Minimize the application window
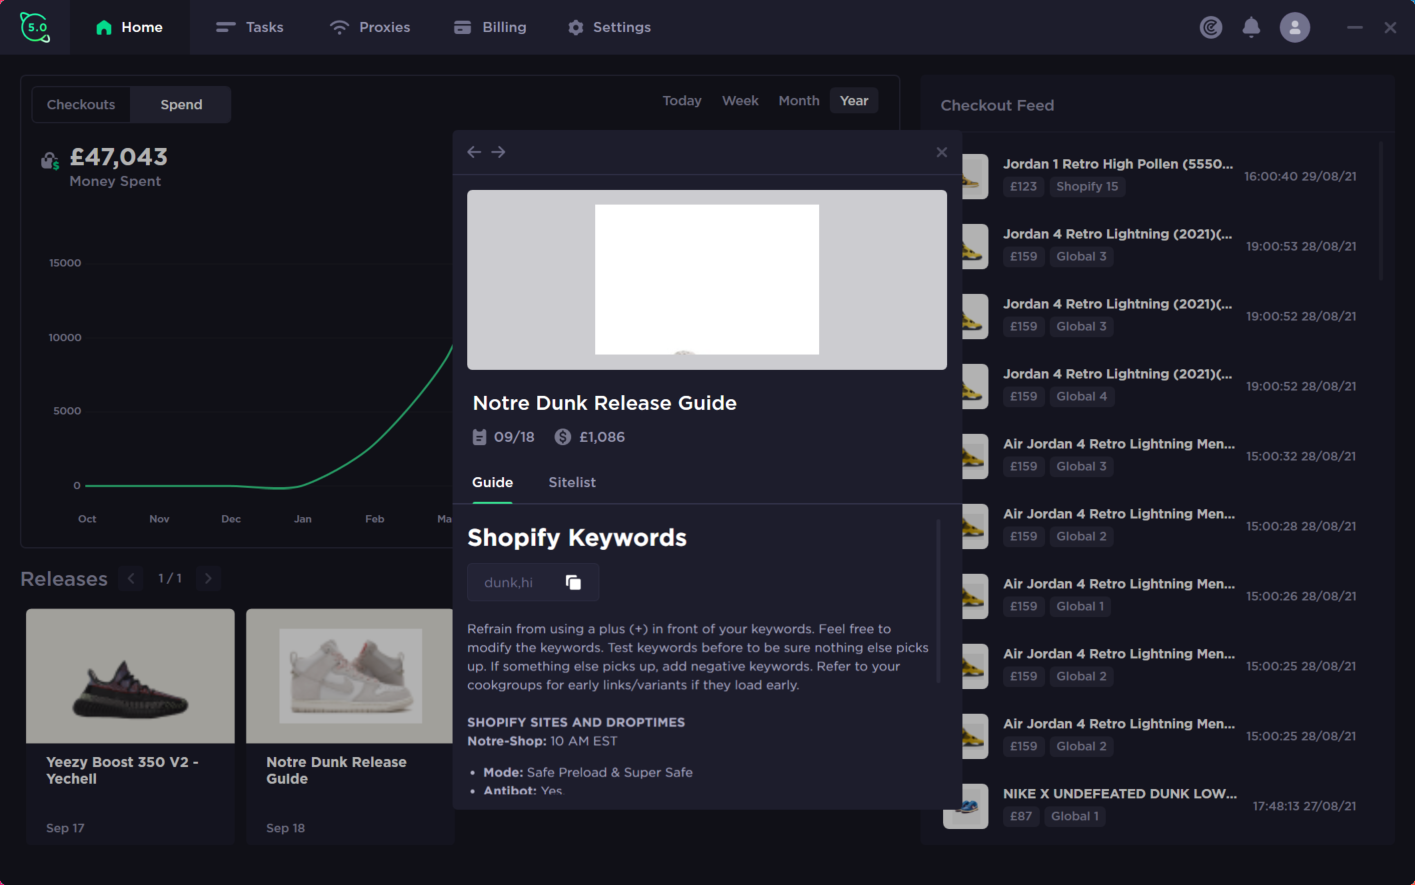The image size is (1415, 885). pyautogui.click(x=1355, y=28)
